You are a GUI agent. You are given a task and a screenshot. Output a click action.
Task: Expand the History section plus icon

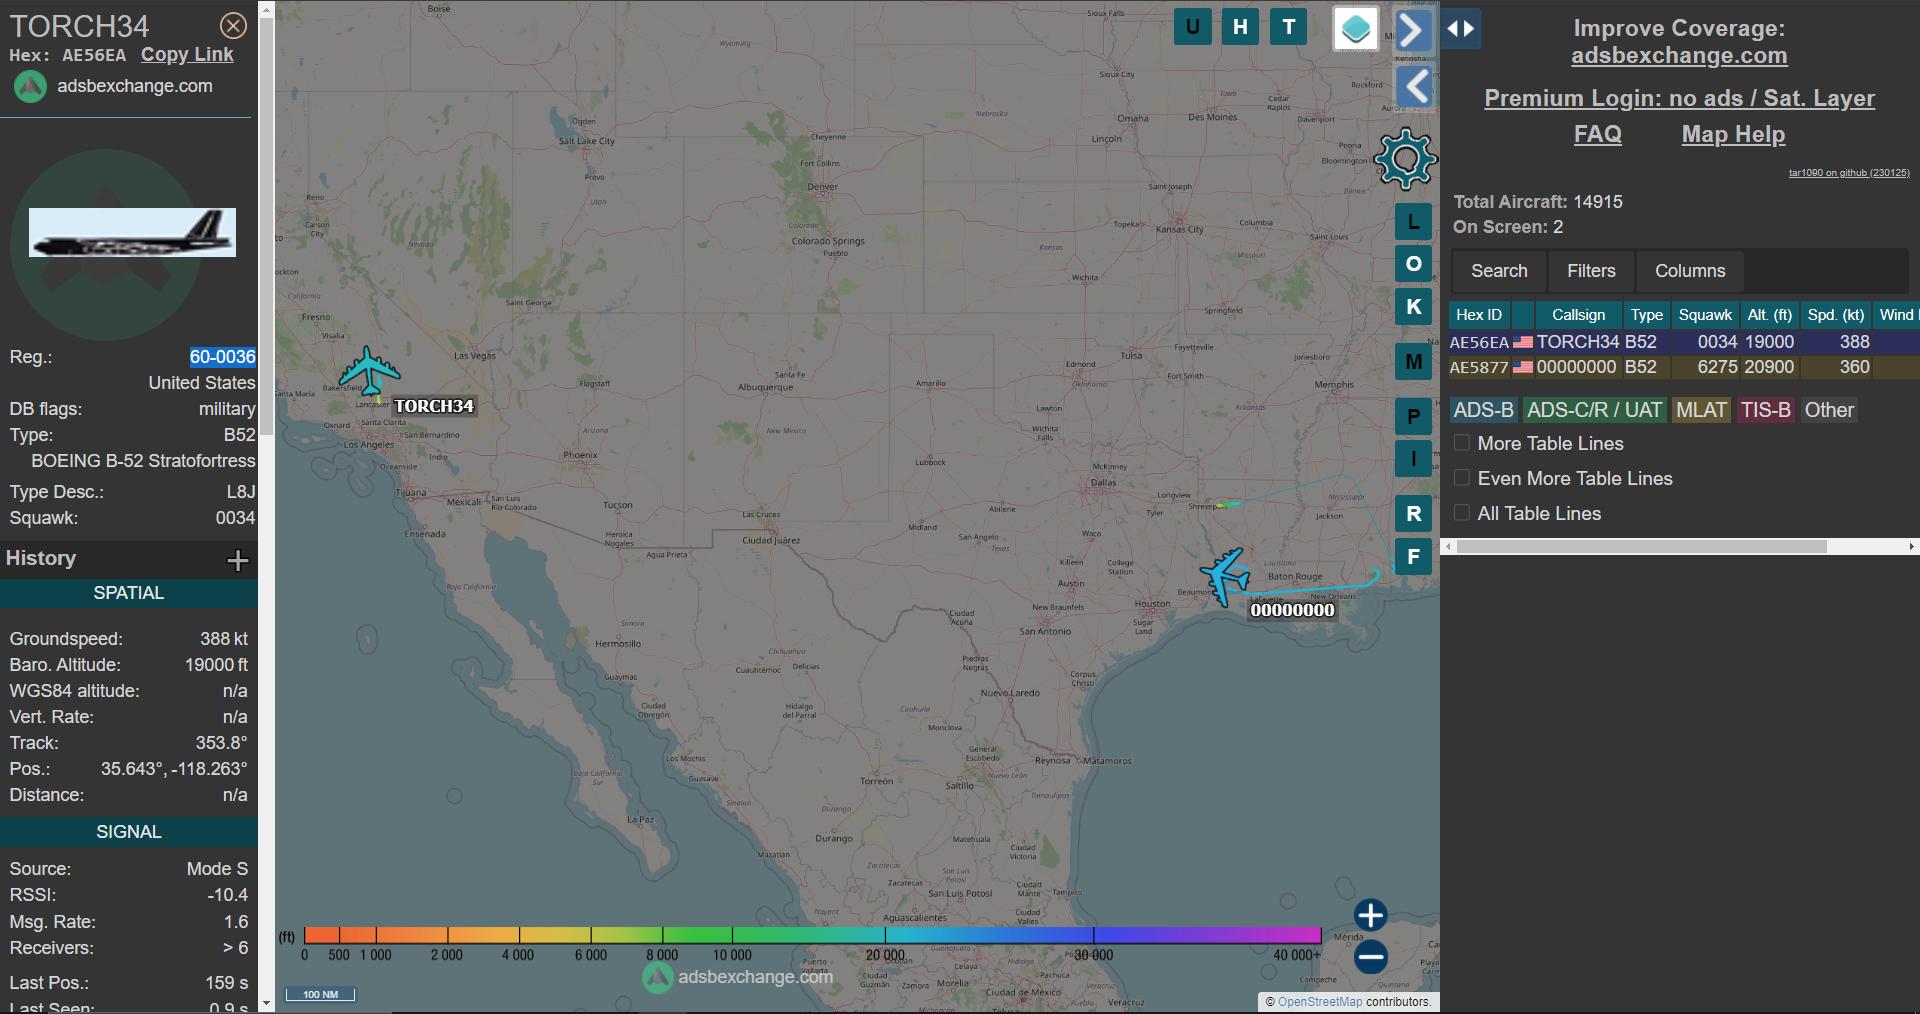238,560
